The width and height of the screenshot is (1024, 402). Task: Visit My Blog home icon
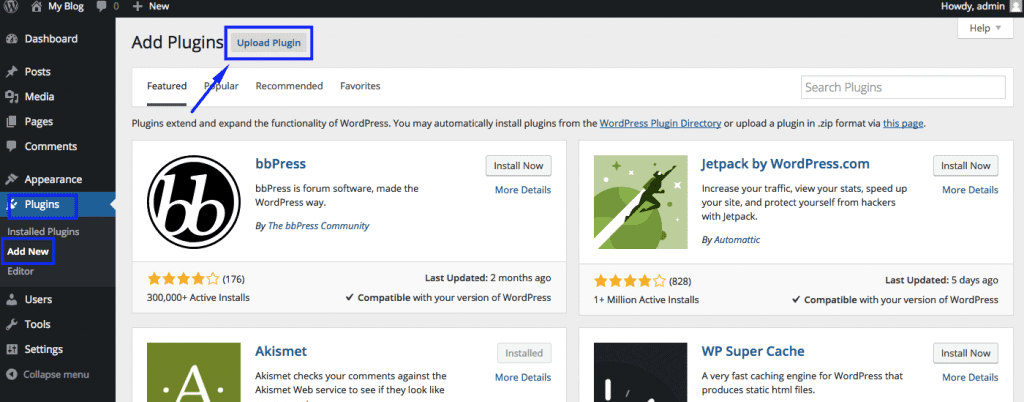tap(37, 7)
